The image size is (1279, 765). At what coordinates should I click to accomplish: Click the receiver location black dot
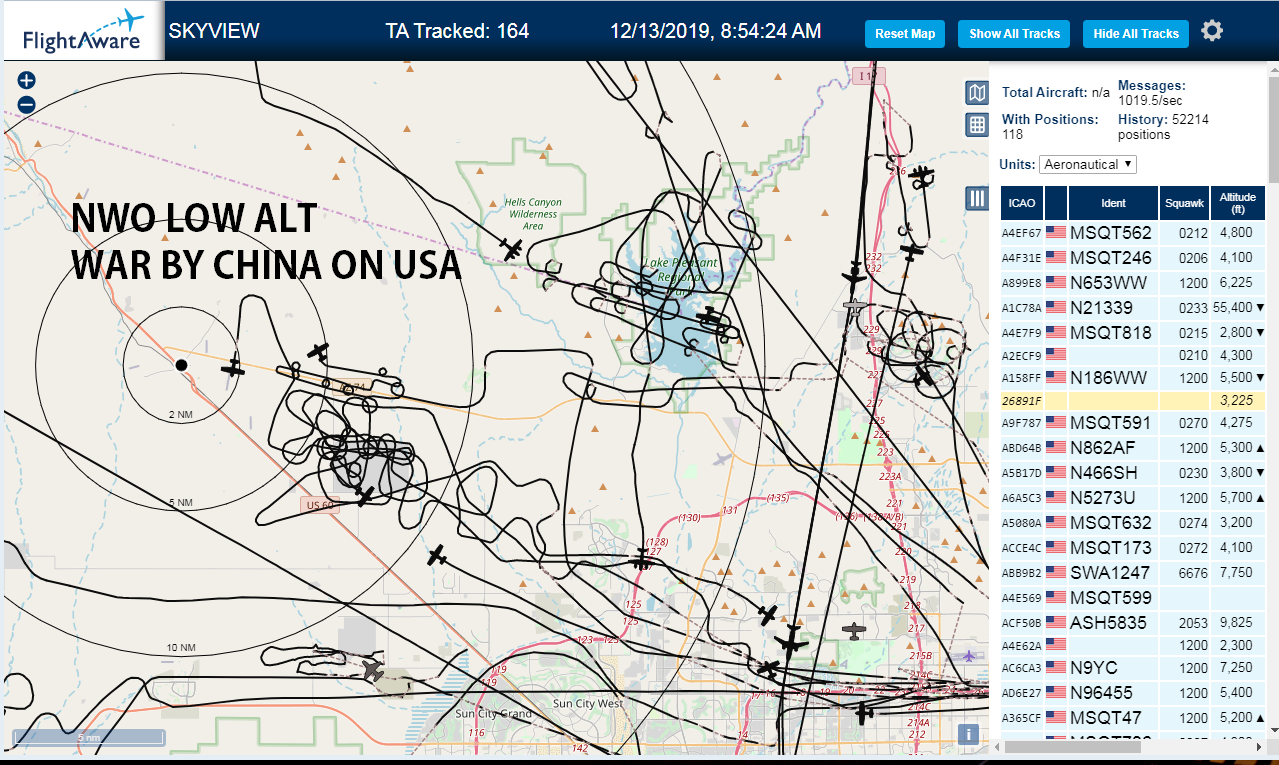pyautogui.click(x=181, y=365)
